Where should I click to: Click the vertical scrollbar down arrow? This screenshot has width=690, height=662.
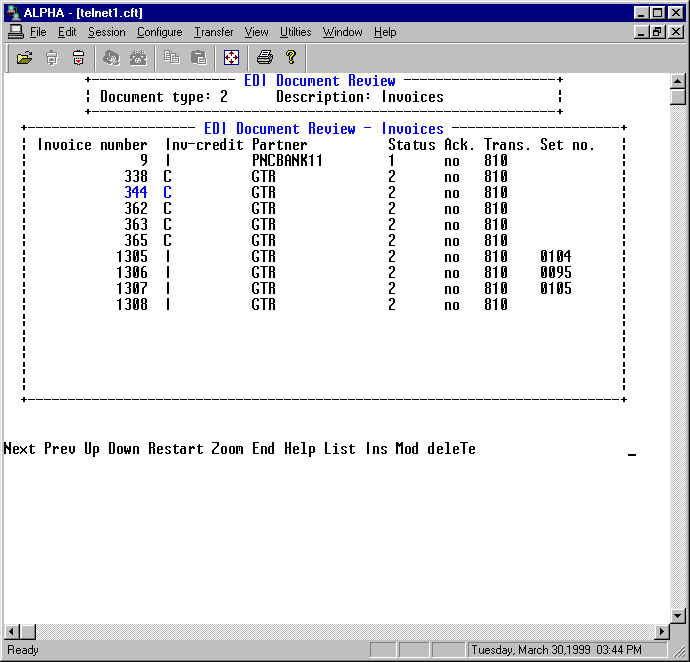click(x=678, y=615)
